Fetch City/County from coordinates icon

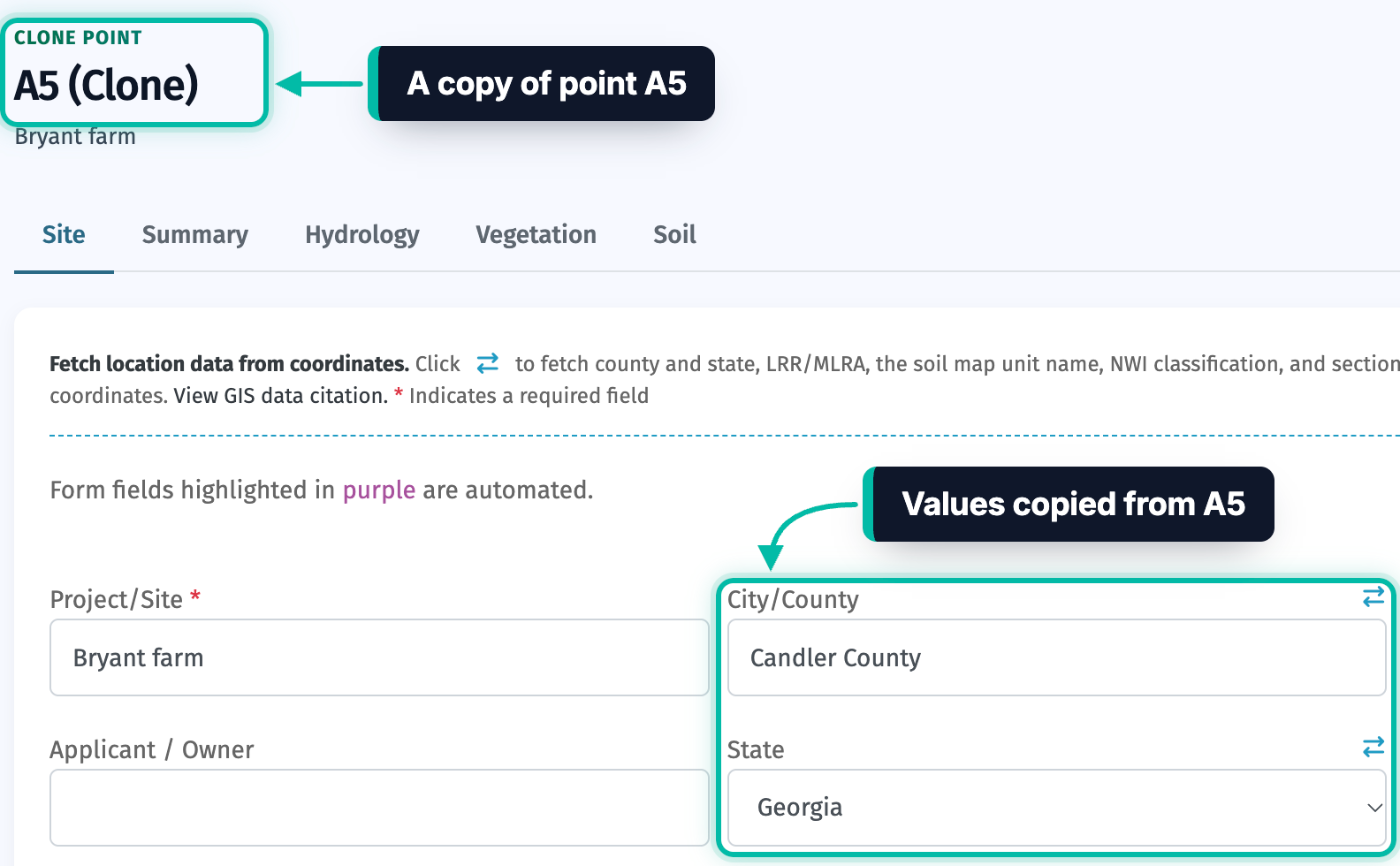click(1373, 597)
